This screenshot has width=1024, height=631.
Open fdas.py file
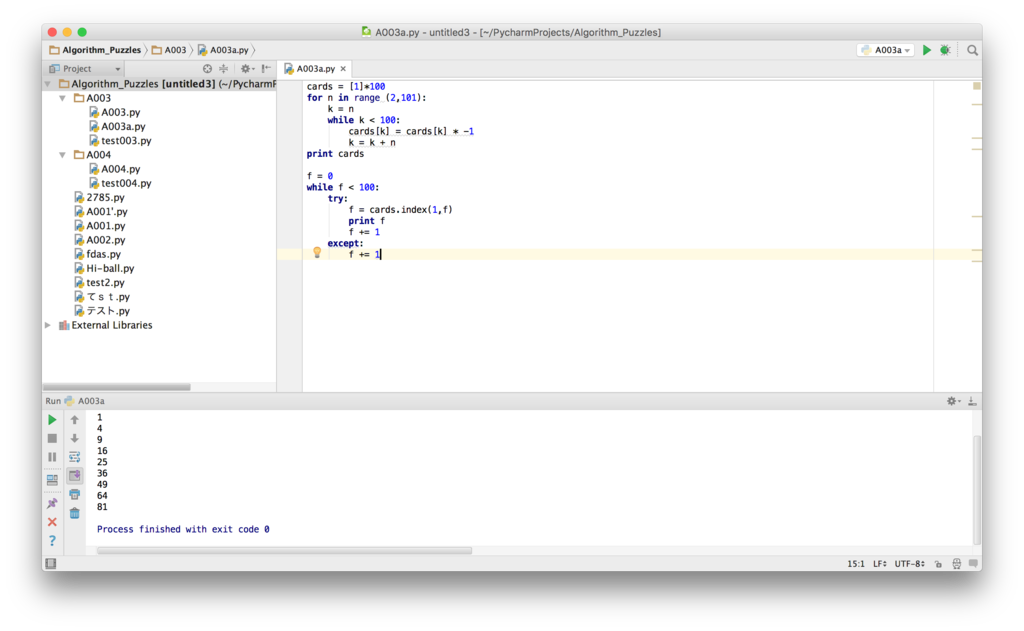97,254
